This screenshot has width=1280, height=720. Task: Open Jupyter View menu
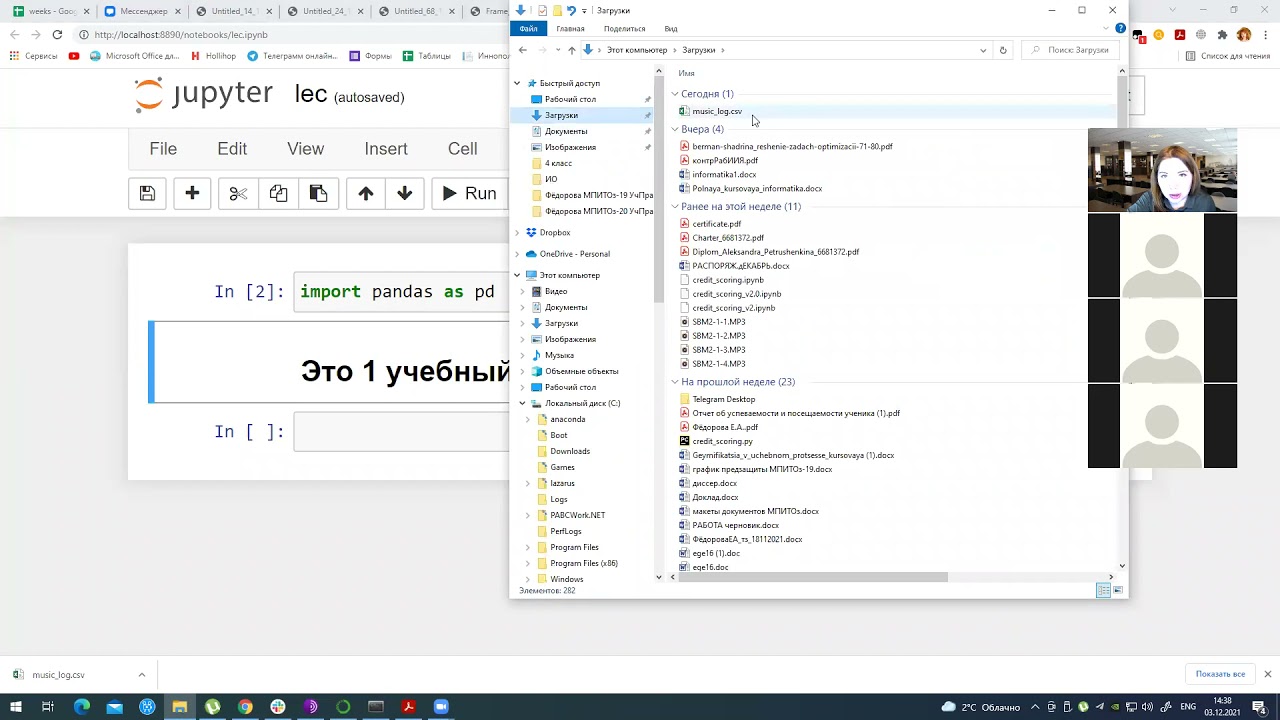(305, 148)
